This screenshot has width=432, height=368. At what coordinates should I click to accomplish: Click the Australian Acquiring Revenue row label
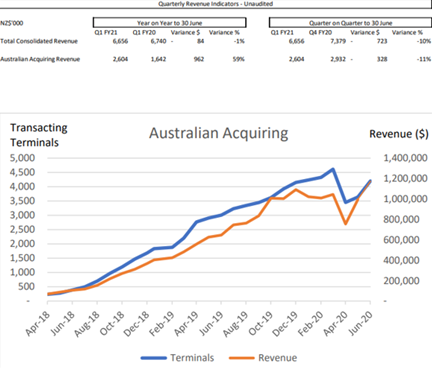[x=40, y=59]
